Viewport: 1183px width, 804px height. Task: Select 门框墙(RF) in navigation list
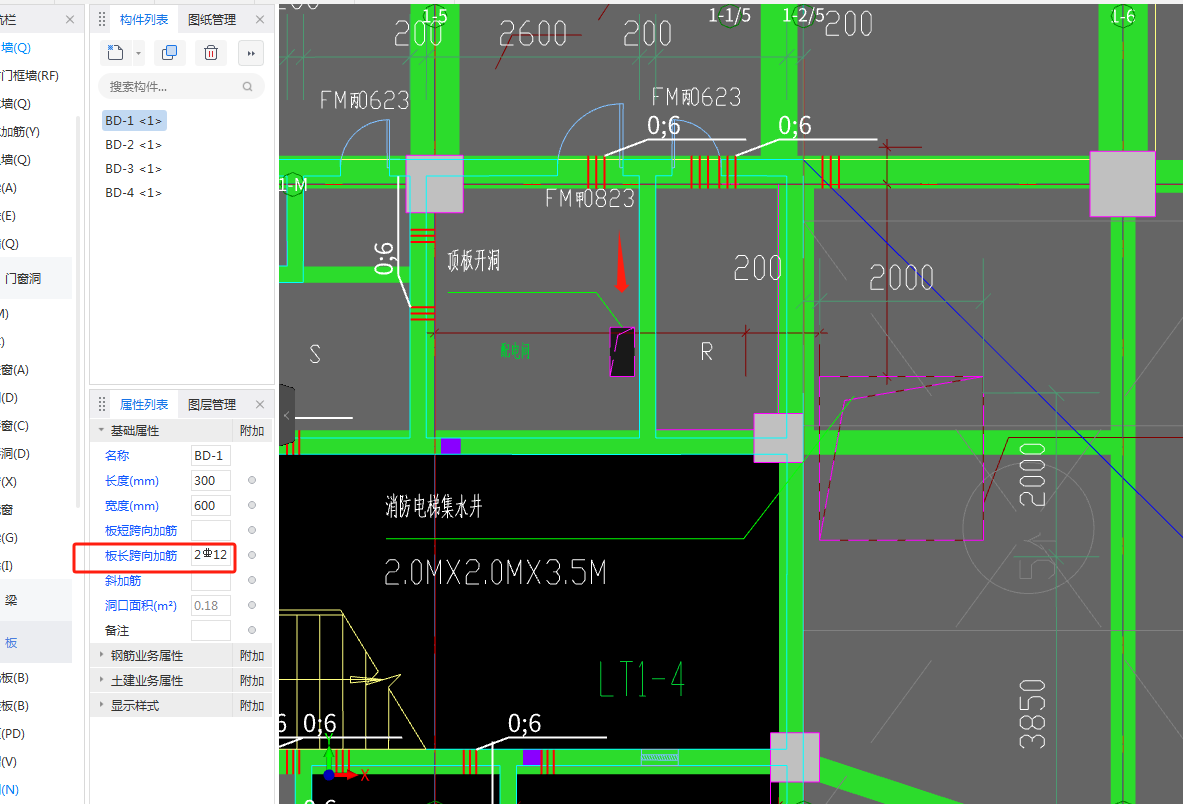[30, 75]
